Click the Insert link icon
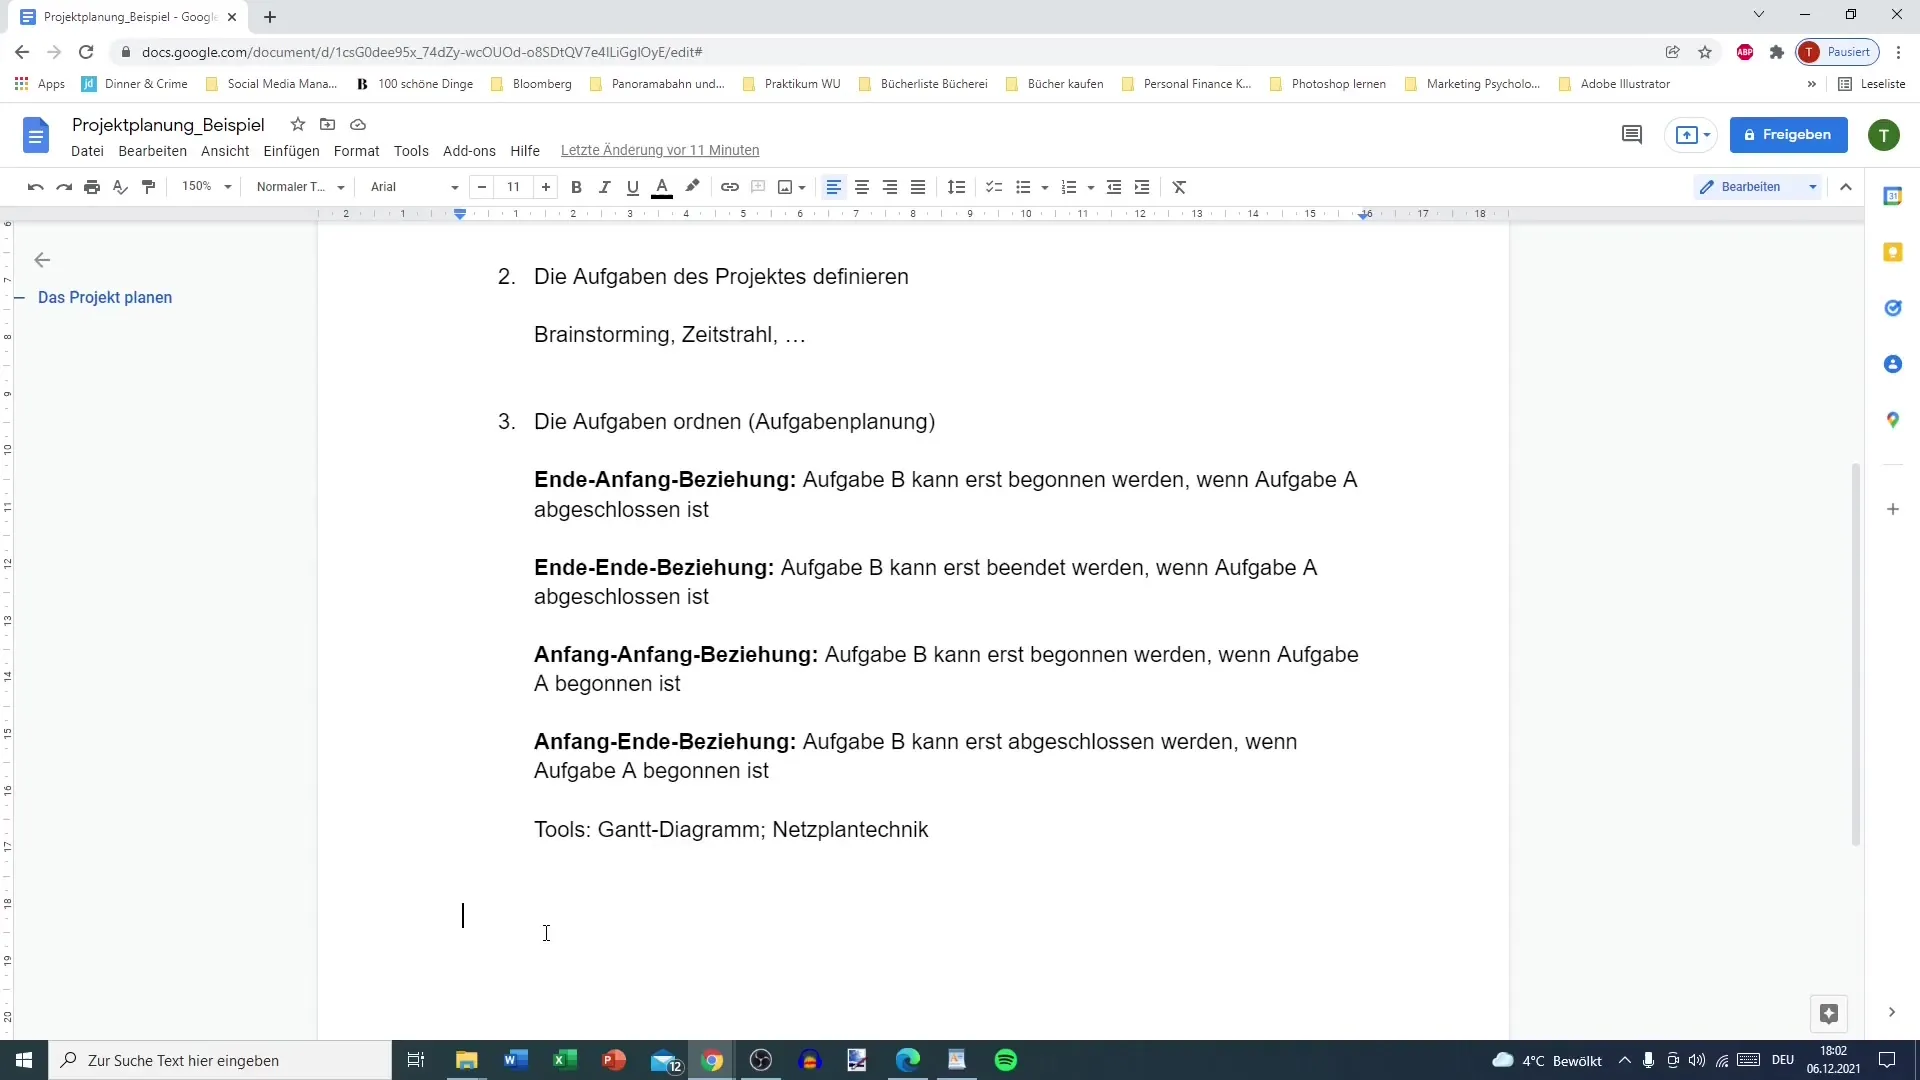This screenshot has width=1920, height=1080. [729, 186]
